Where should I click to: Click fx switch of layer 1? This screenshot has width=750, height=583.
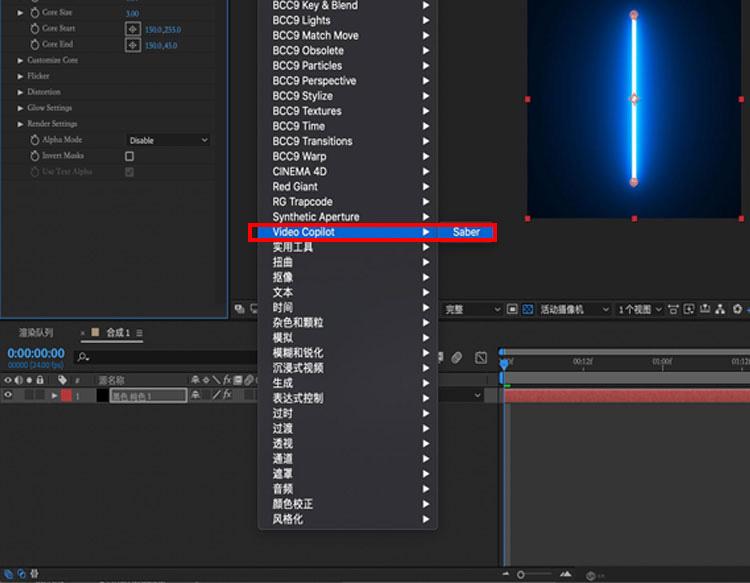(228, 395)
